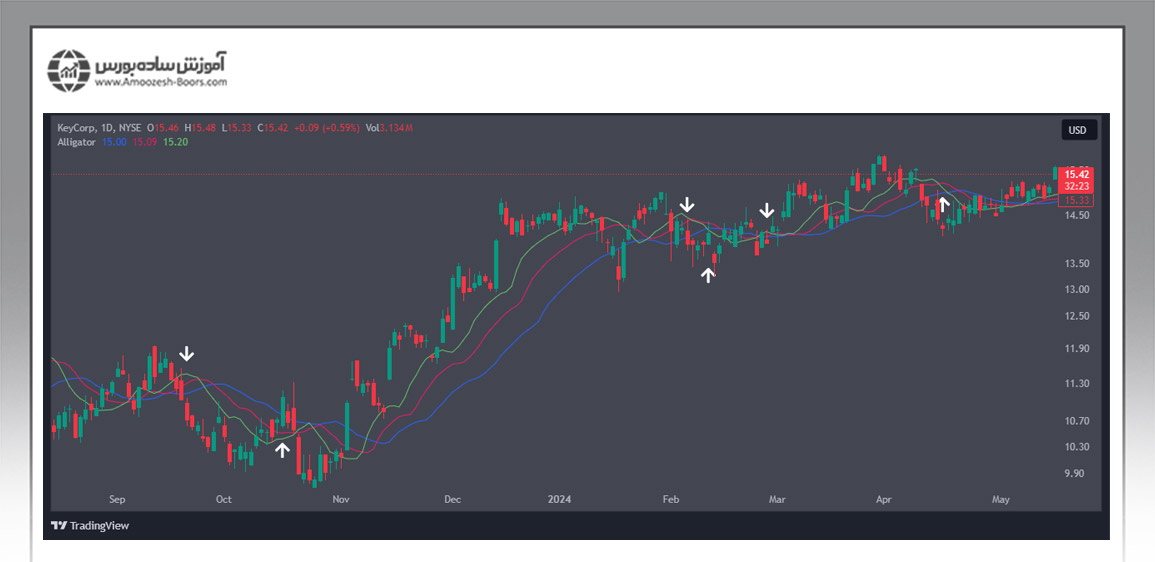The image size is (1155, 562).
Task: Click the up arrow marker in mid-February
Action: point(708,275)
